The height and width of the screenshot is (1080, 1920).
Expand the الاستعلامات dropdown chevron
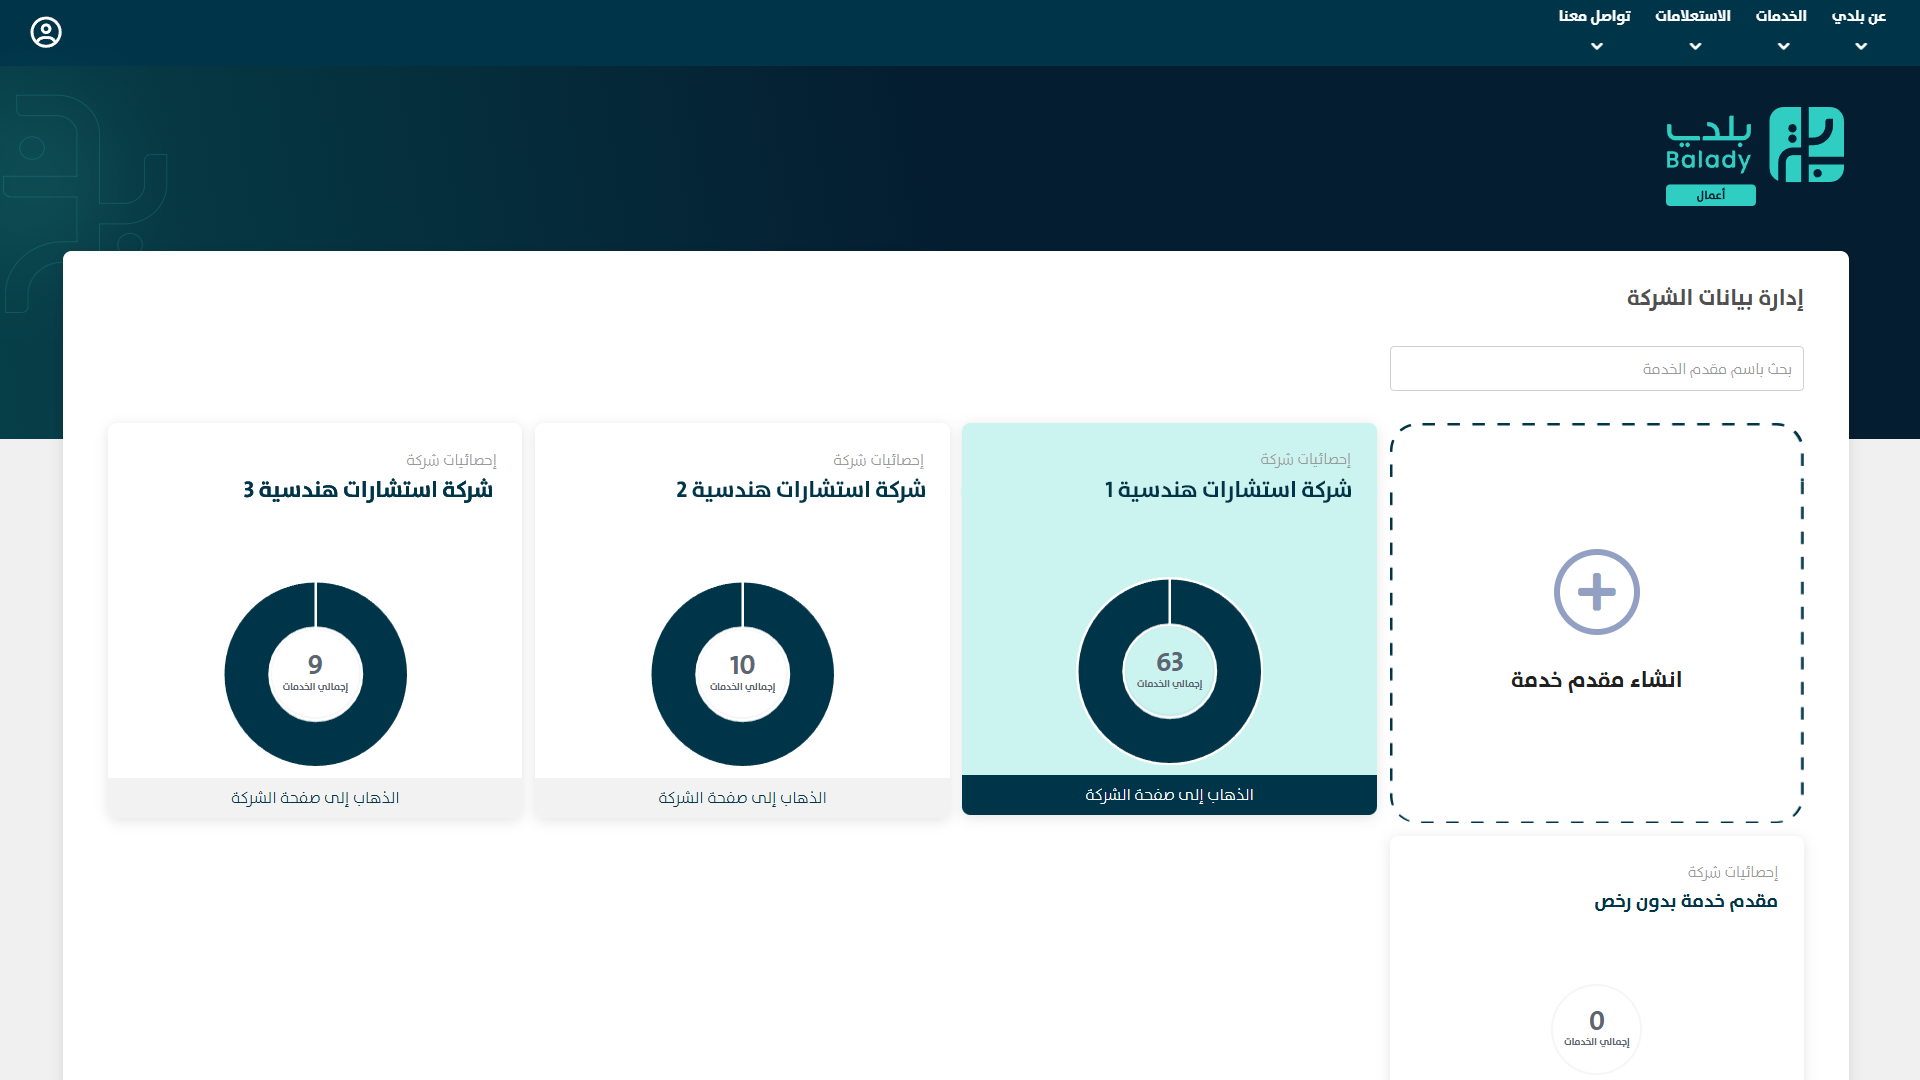(1695, 47)
